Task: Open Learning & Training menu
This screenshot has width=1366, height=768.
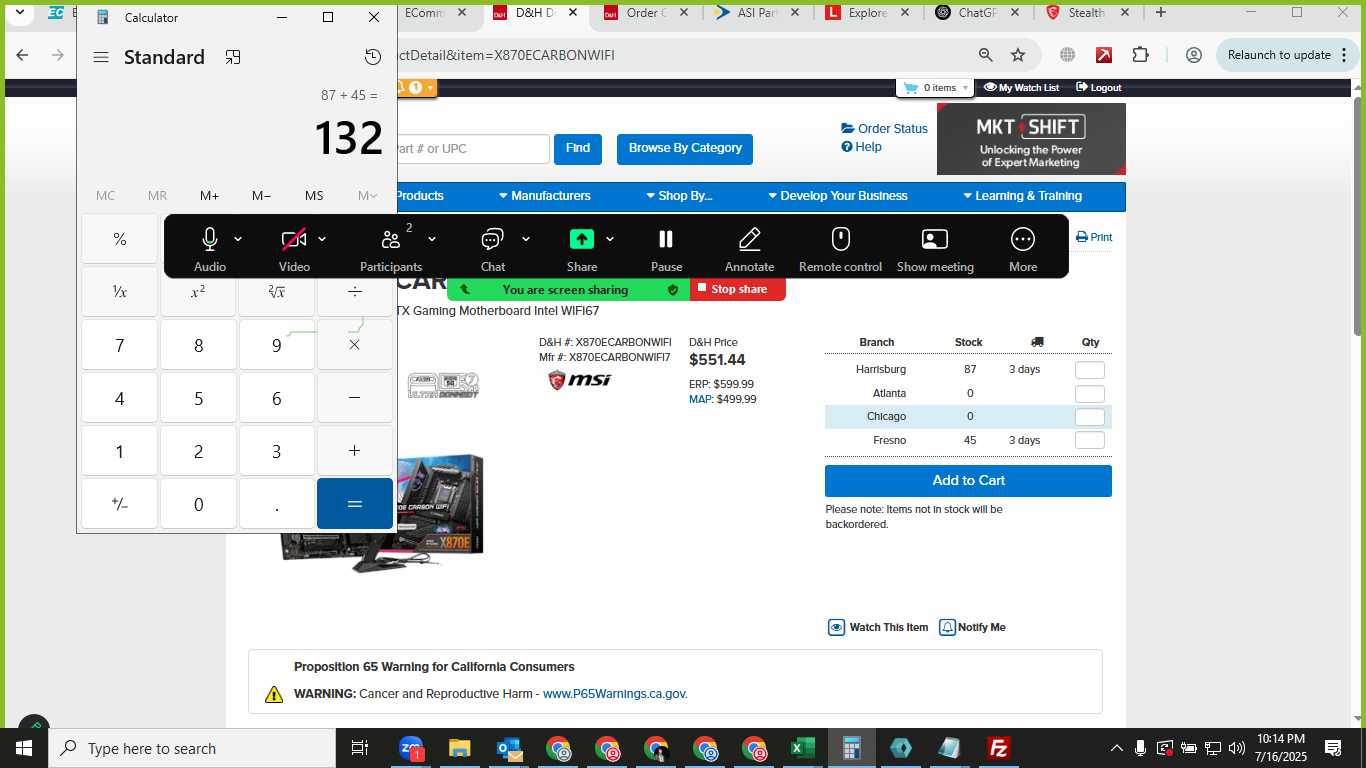Action: coord(1022,196)
